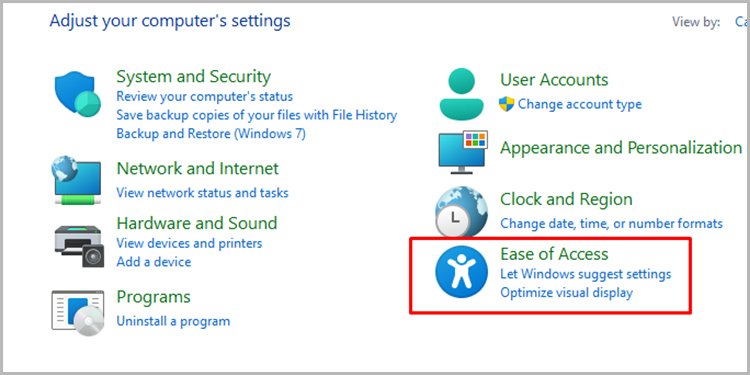Select Uninstall a program
This screenshot has height=375, width=750.
pyautogui.click(x=173, y=321)
